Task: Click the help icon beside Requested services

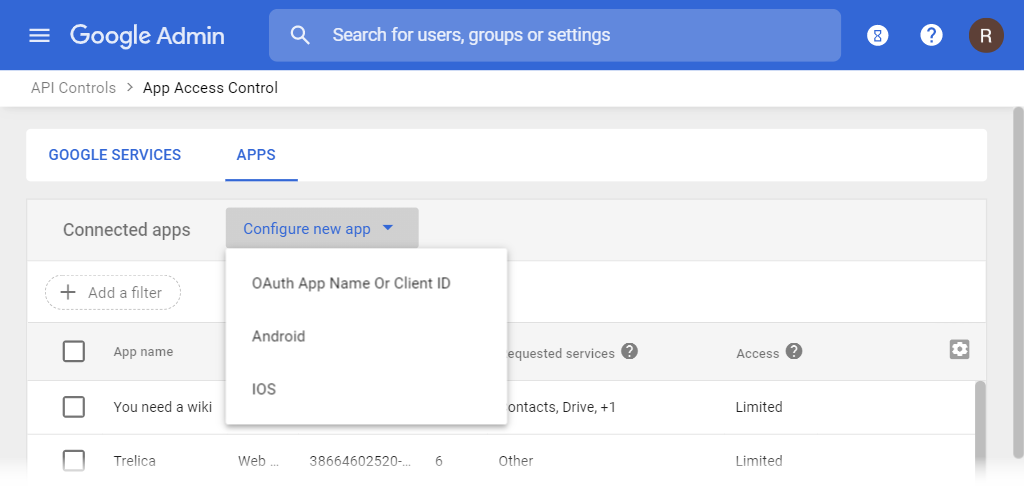Action: coord(630,351)
